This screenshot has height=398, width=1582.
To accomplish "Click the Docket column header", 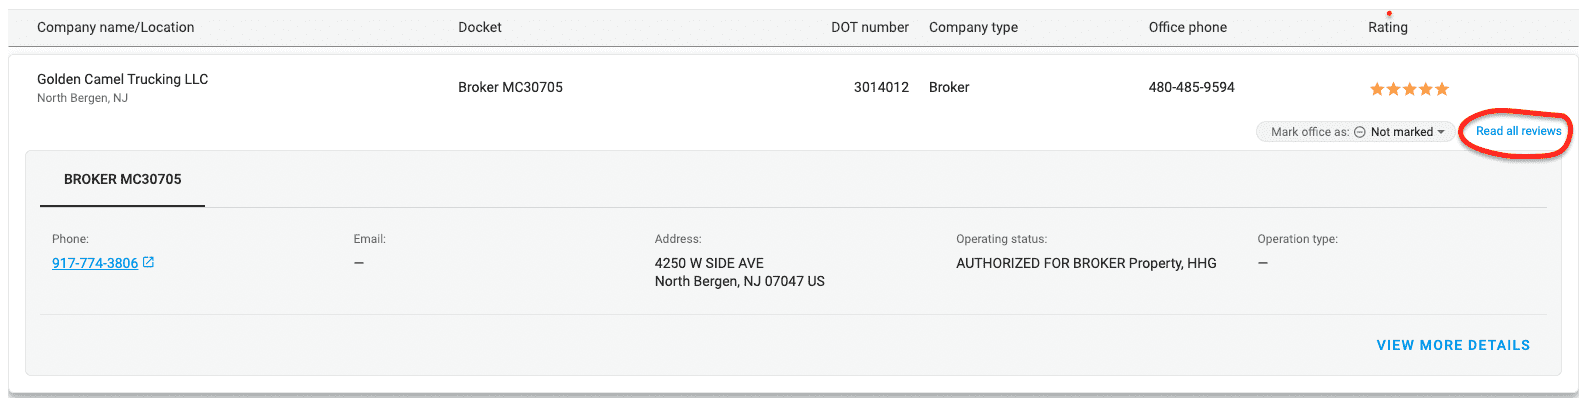I will point(480,27).
